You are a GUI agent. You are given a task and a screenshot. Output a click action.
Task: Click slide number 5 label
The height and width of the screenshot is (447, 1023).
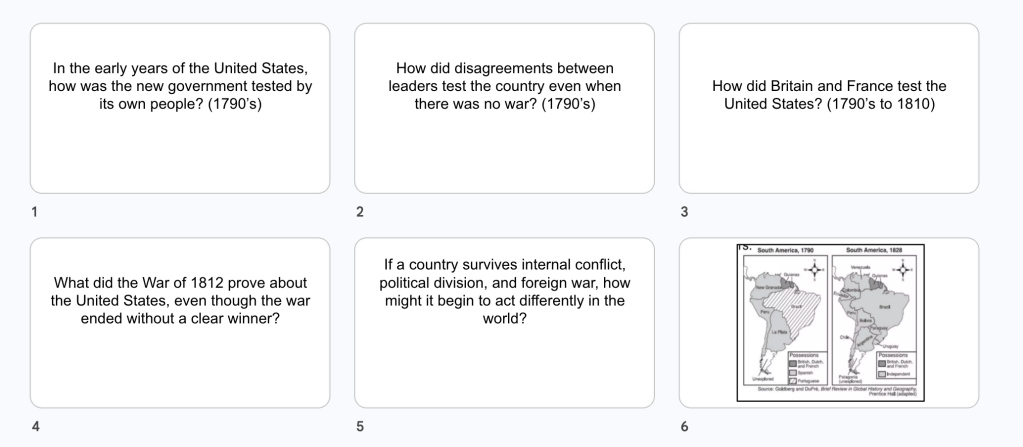(359, 427)
